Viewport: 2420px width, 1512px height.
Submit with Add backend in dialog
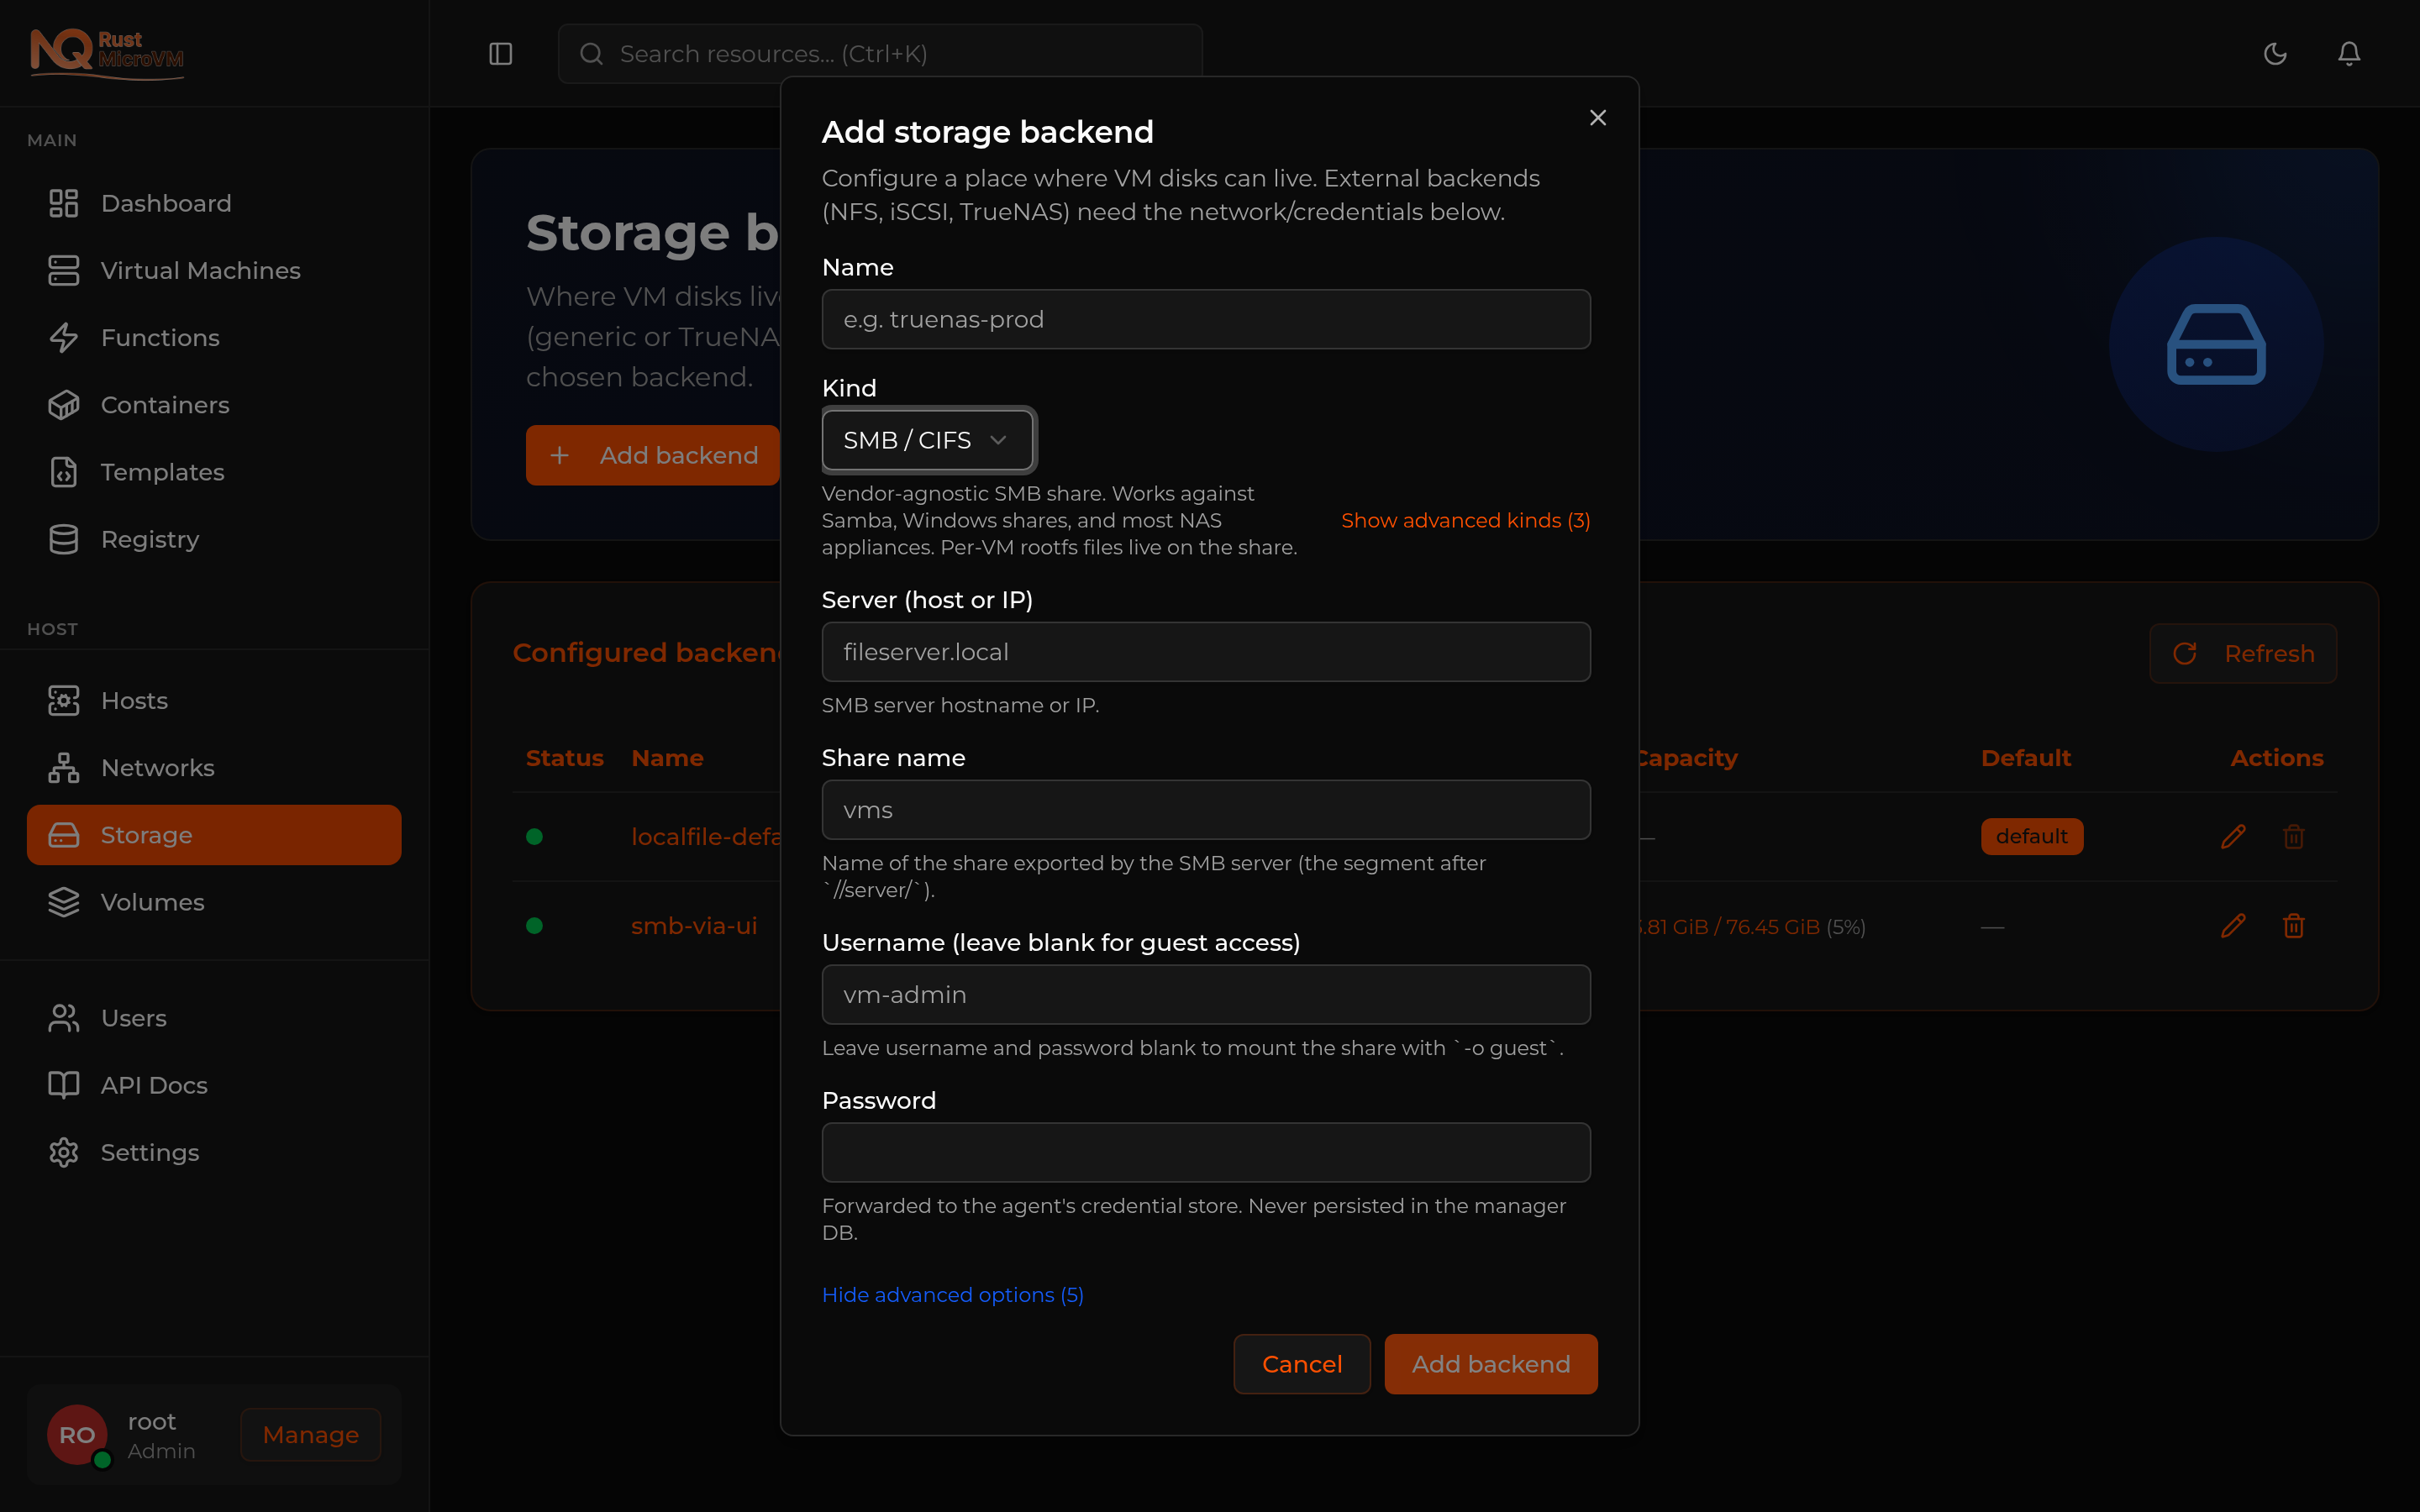tap(1490, 1364)
